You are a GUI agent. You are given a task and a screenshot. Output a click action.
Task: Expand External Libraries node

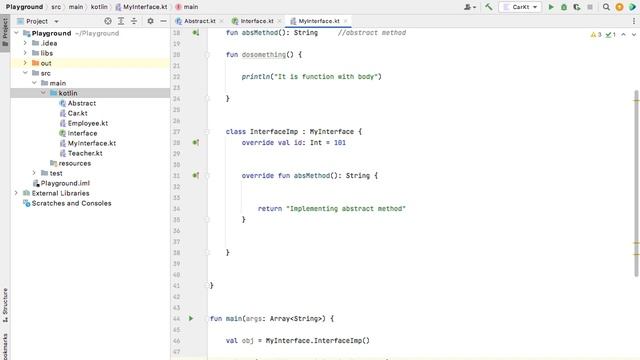pyautogui.click(x=16, y=193)
